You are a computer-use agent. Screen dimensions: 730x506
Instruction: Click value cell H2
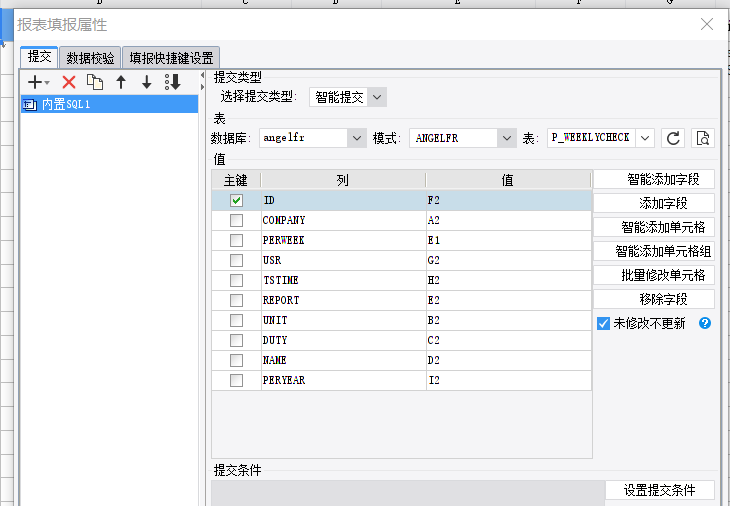pos(509,280)
